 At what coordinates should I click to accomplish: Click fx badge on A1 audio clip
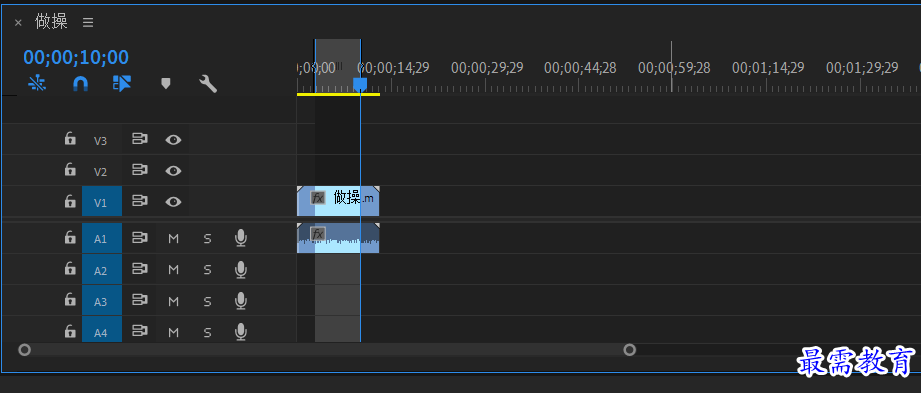pyautogui.click(x=318, y=234)
